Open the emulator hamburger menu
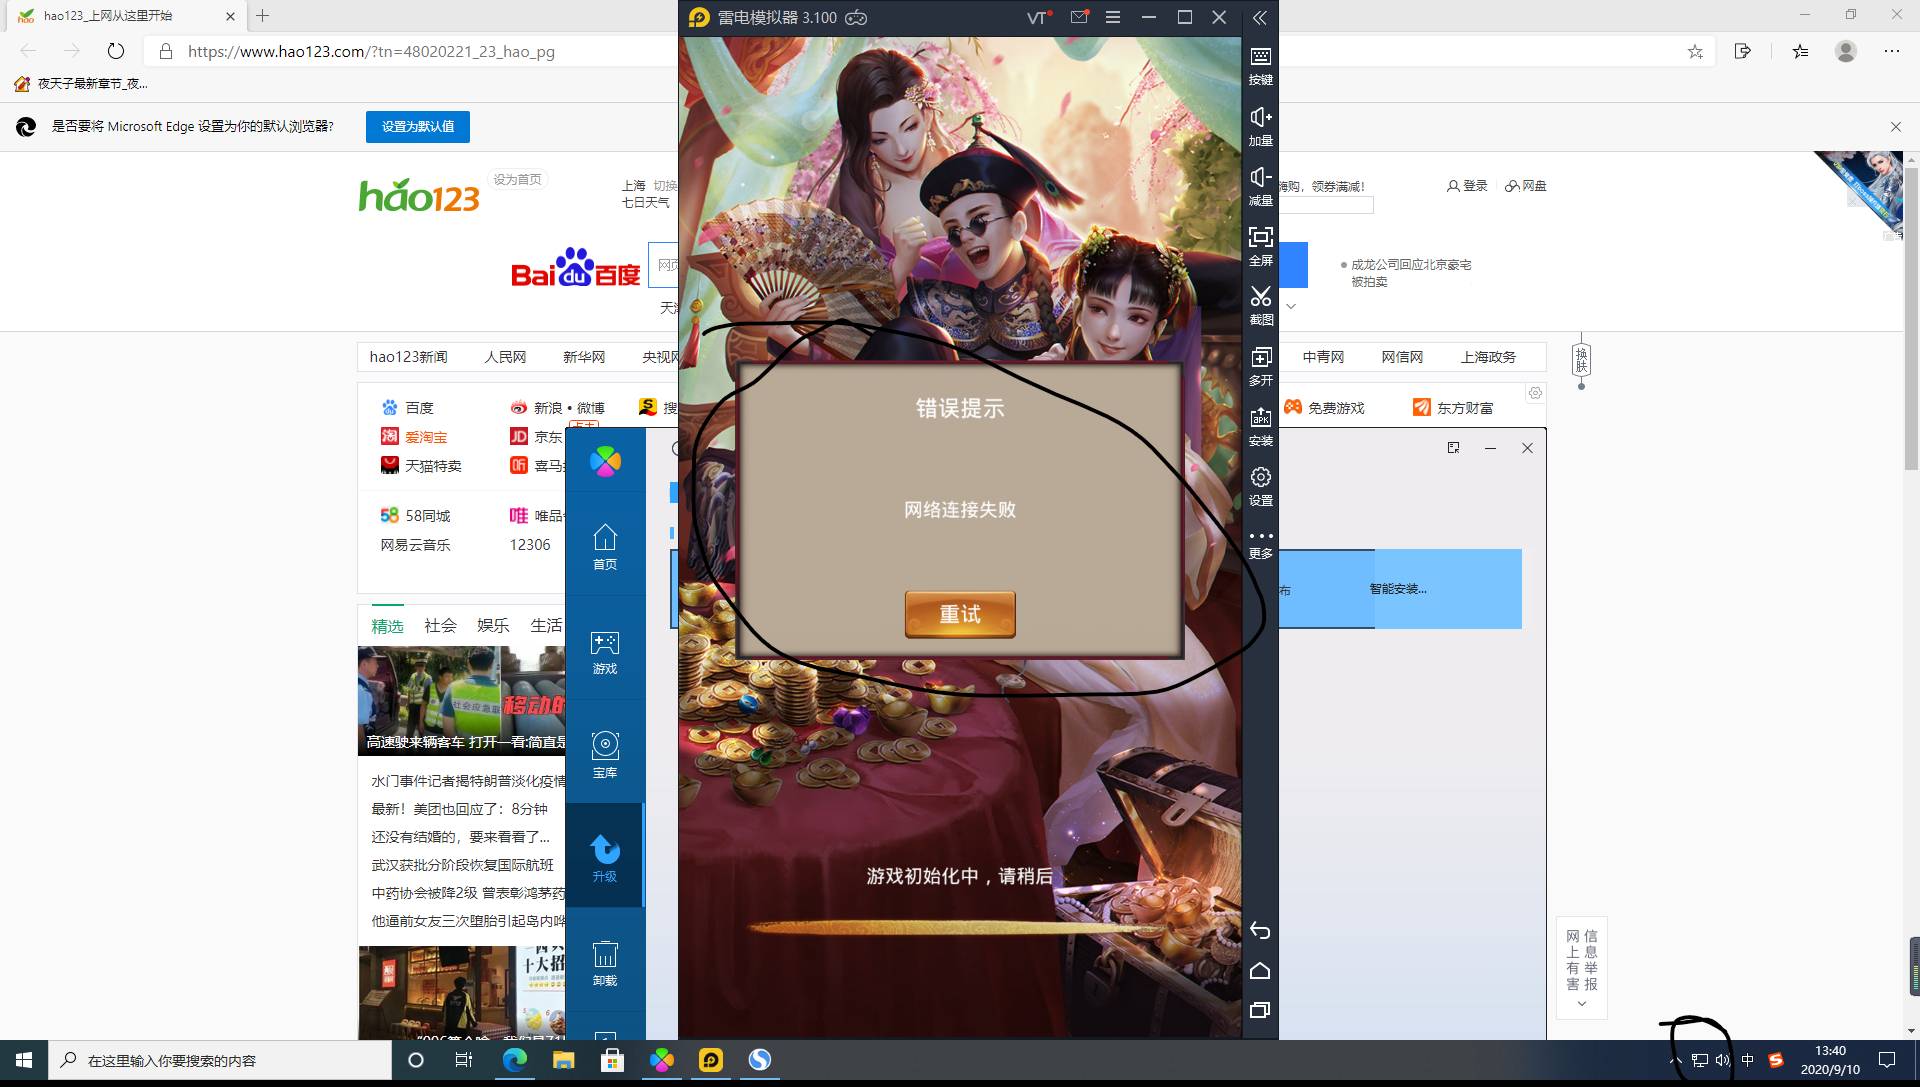The height and width of the screenshot is (1087, 1920). pos(1112,18)
